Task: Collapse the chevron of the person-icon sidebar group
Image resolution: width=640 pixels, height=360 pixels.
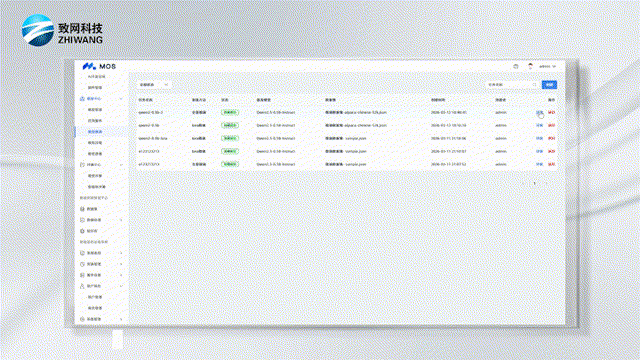Action: click(121, 286)
